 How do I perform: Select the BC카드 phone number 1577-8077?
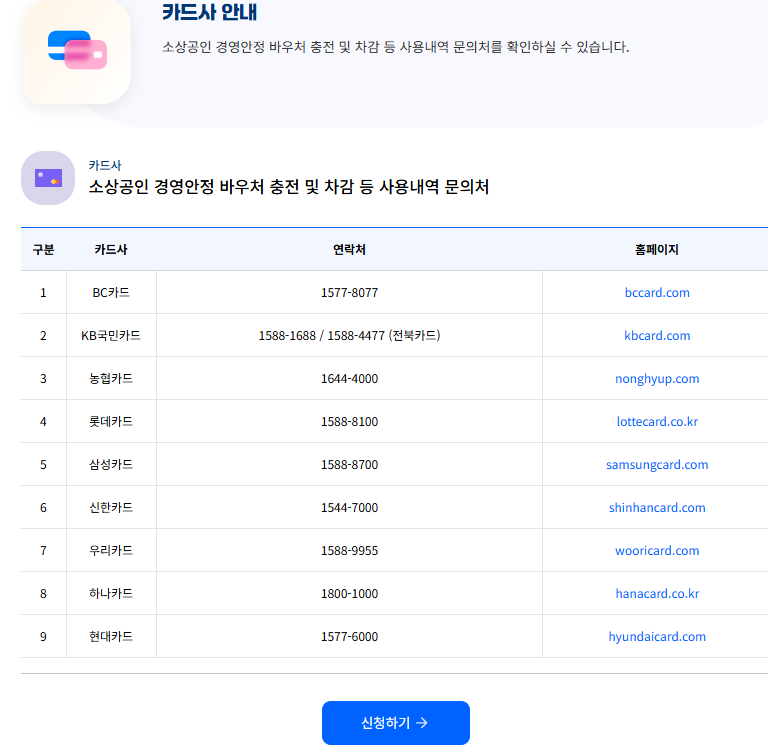(349, 293)
